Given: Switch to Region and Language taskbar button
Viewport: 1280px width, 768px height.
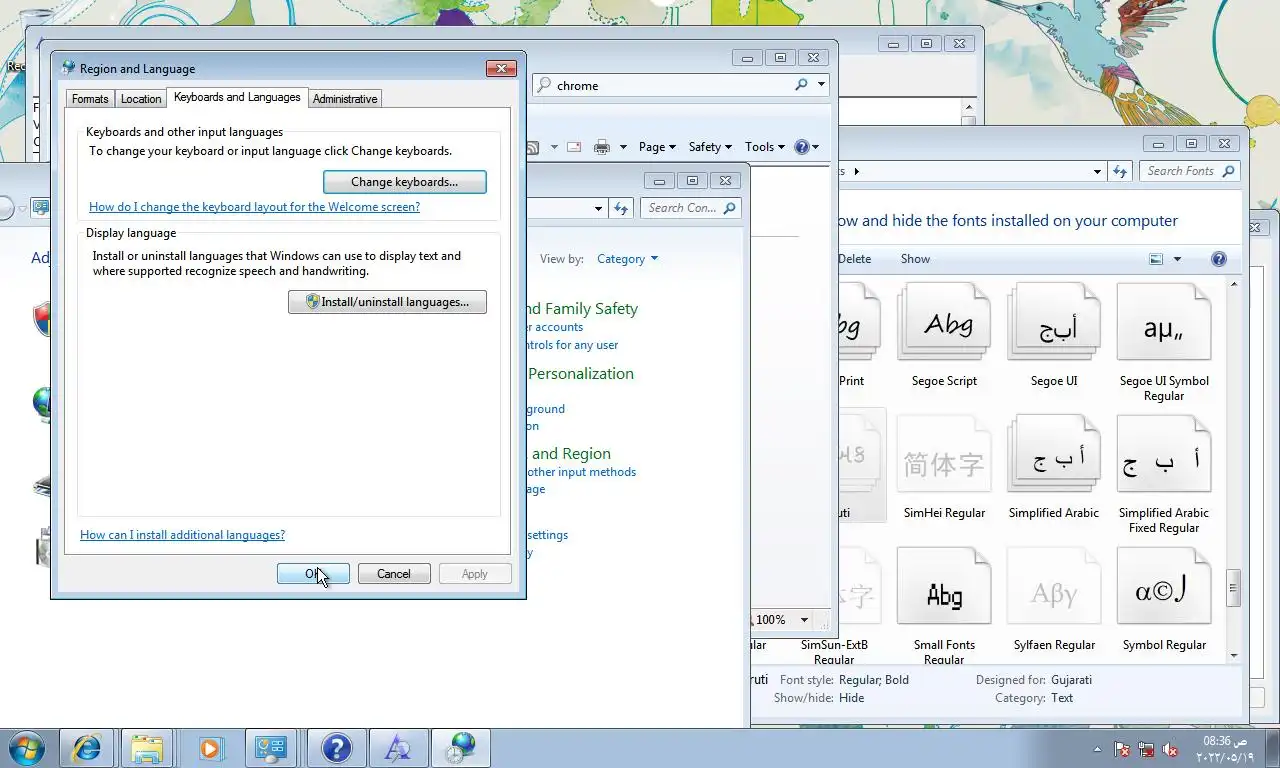Looking at the screenshot, I should [460, 748].
